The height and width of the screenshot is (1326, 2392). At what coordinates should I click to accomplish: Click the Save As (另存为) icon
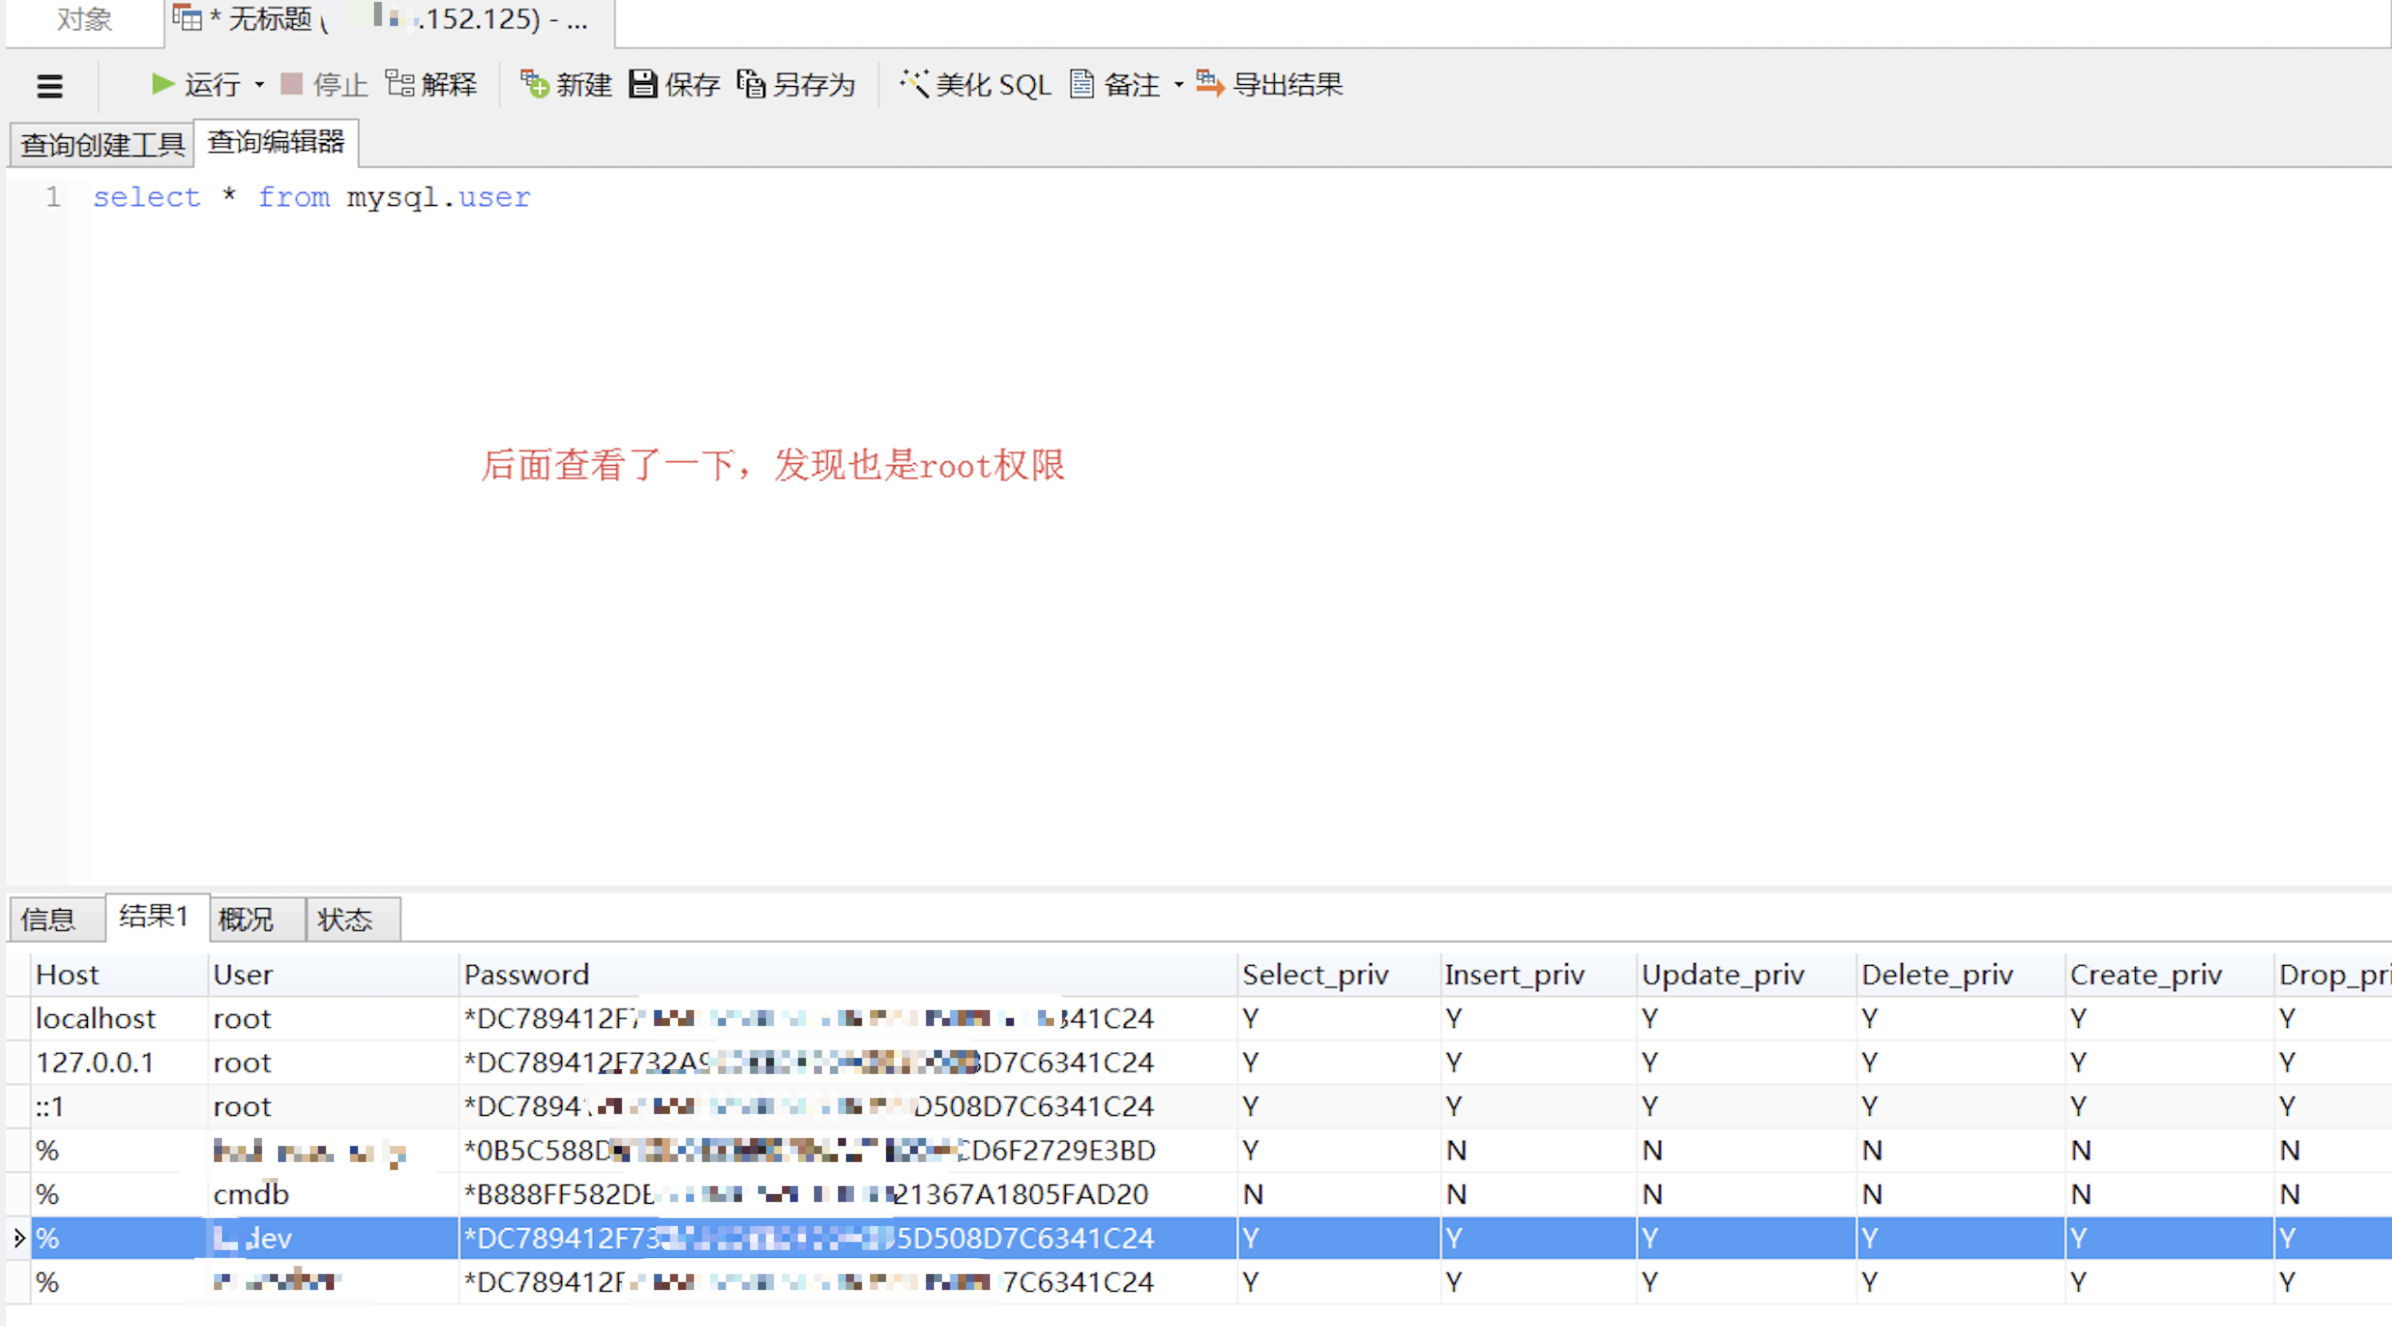tap(751, 84)
